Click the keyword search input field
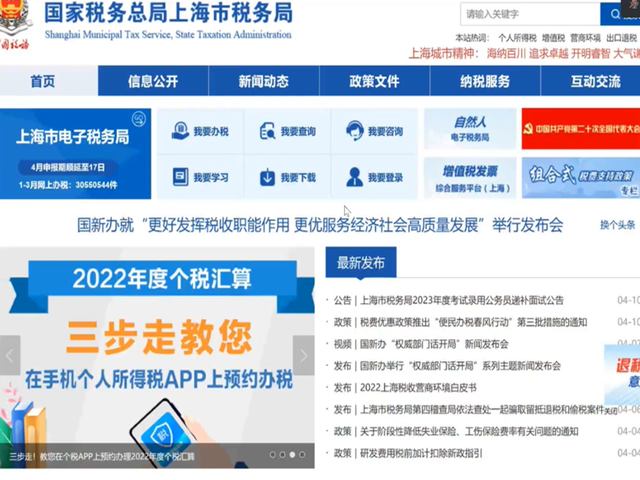This screenshot has height=480, width=640. (x=530, y=14)
